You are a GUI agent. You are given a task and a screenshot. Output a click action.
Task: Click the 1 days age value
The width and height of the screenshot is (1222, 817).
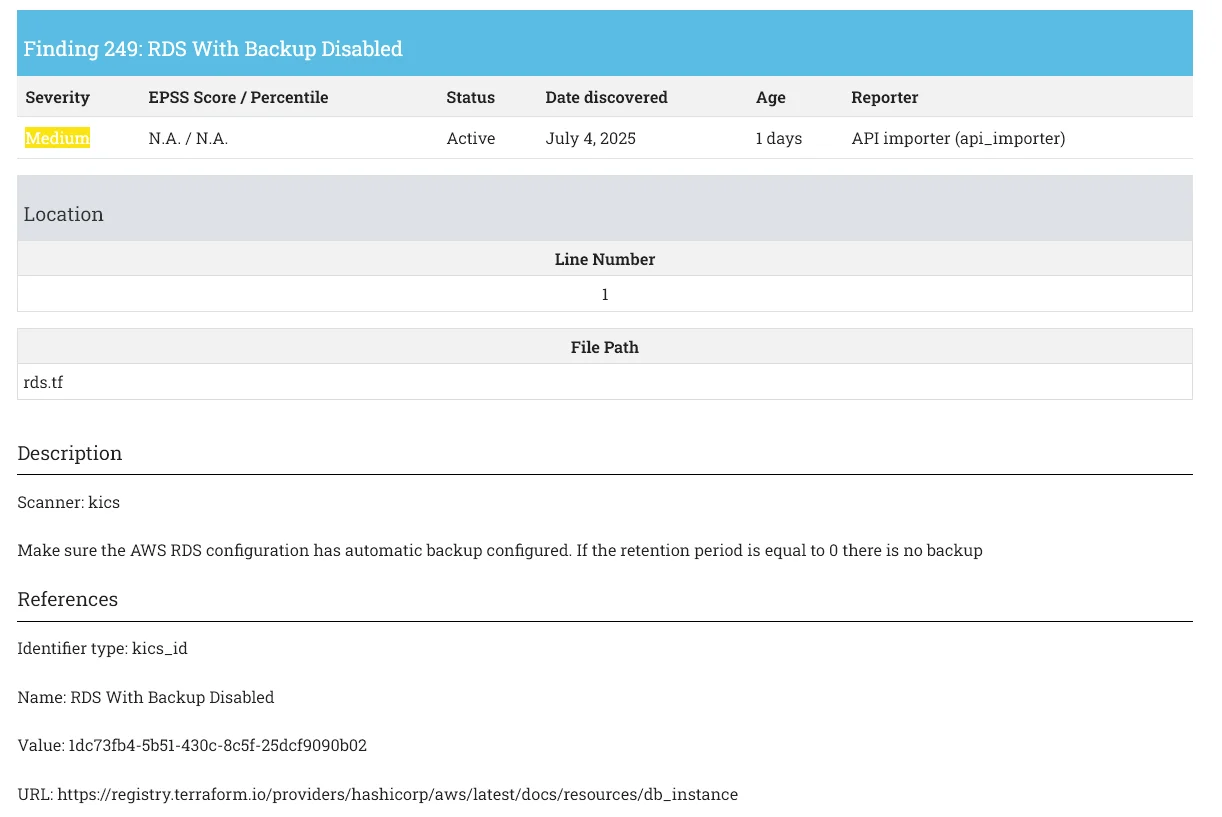point(778,138)
